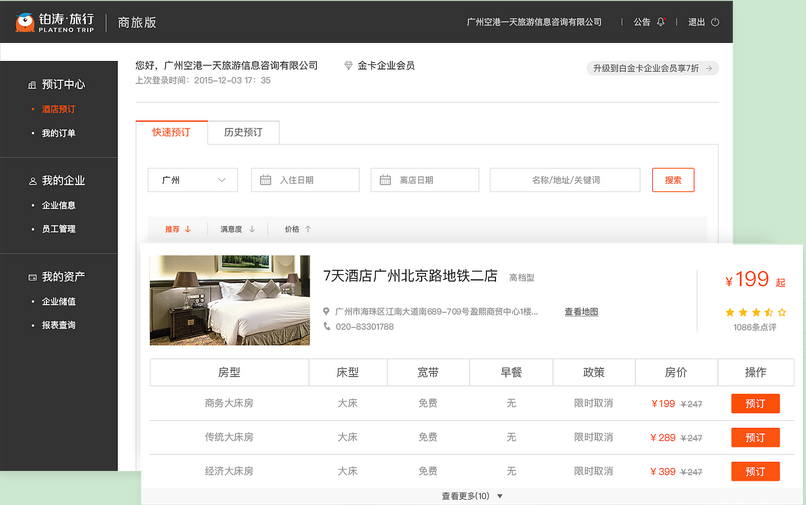This screenshot has height=505, width=806.
Task: Click the 1086条点评 review count
Action: coord(755,328)
